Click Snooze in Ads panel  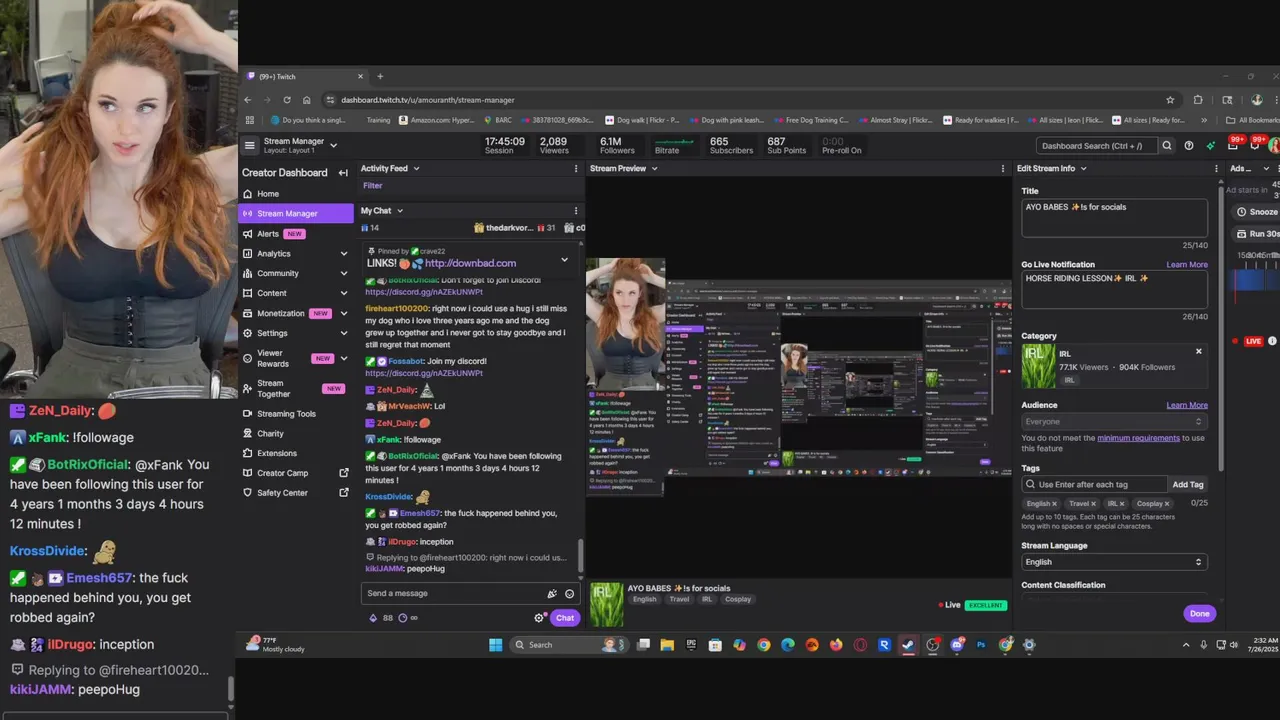coord(1258,212)
